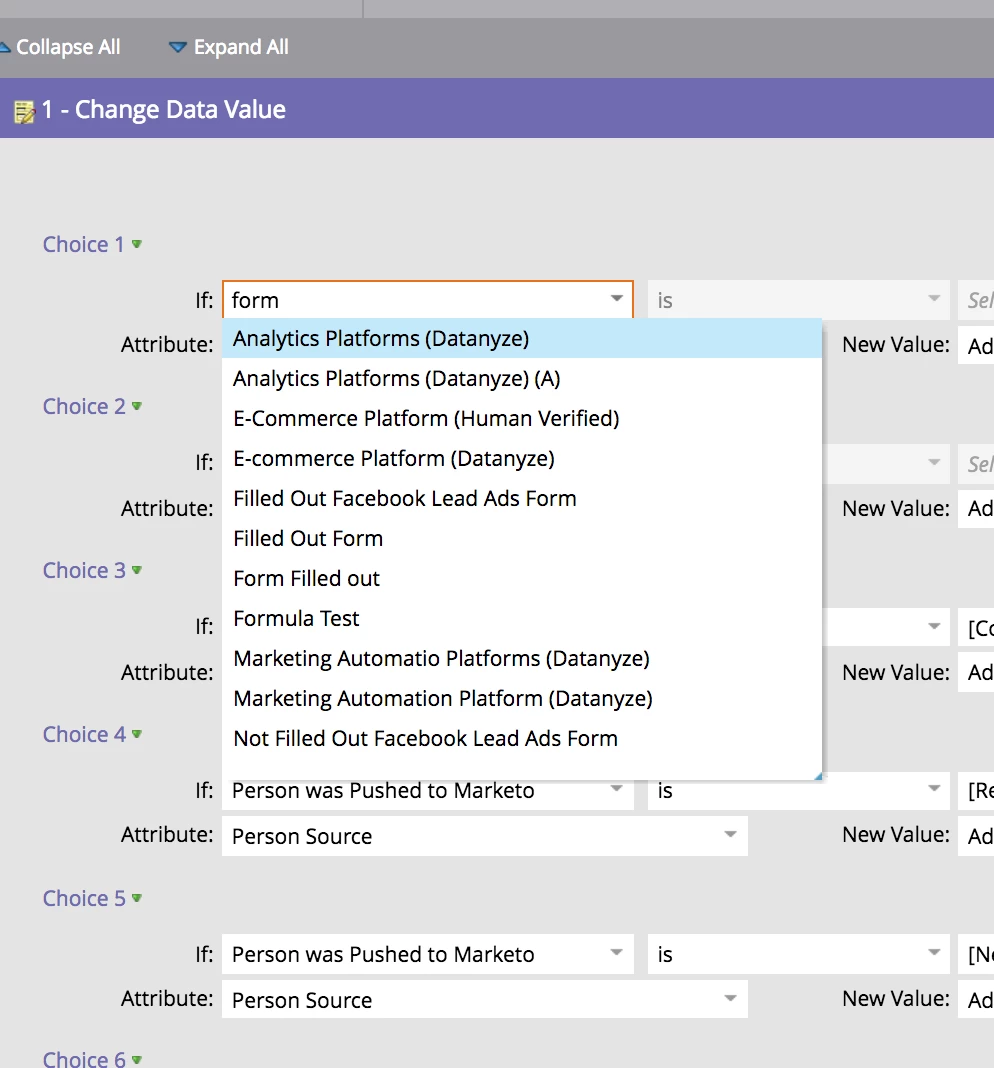The image size is (994, 1068).
Task: Click the dropdown list resize grip
Action: tap(816, 775)
